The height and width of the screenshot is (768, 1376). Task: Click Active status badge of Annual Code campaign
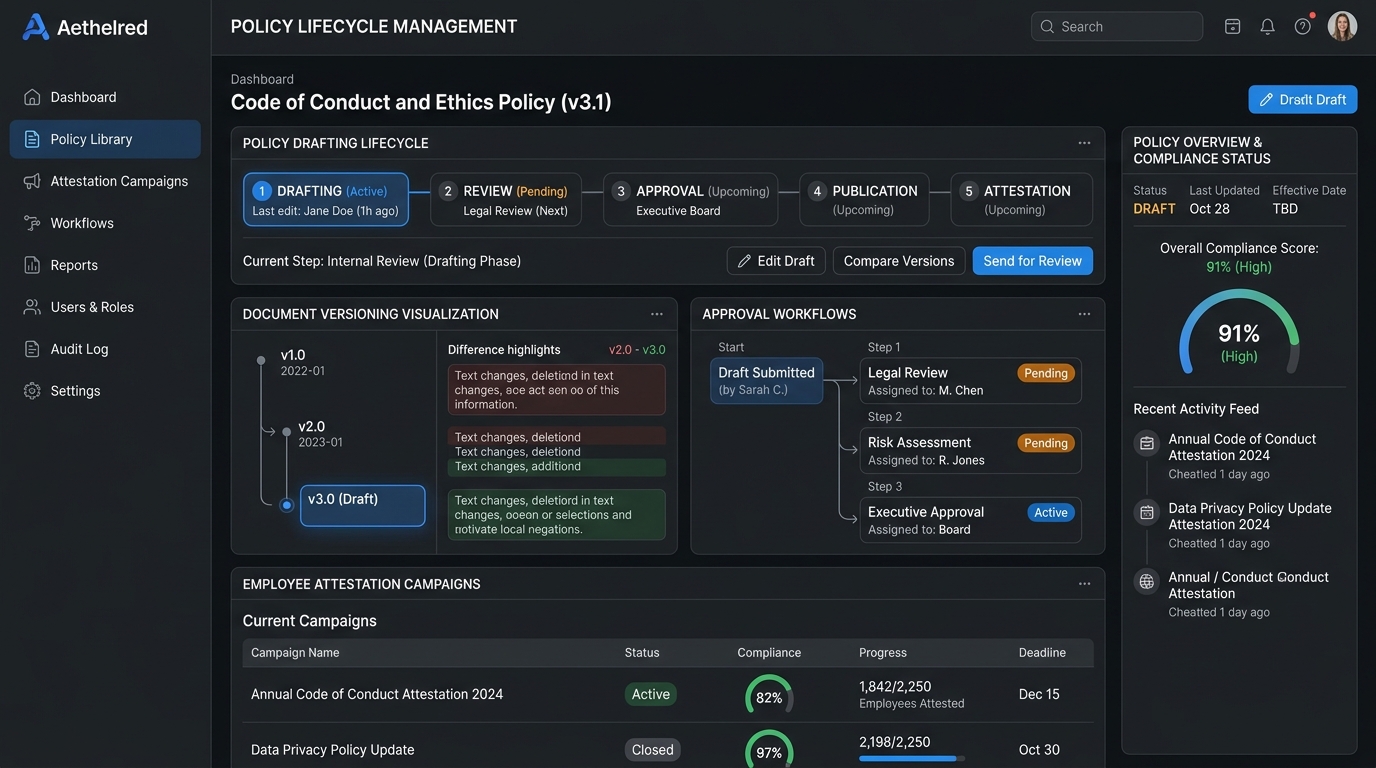point(651,694)
